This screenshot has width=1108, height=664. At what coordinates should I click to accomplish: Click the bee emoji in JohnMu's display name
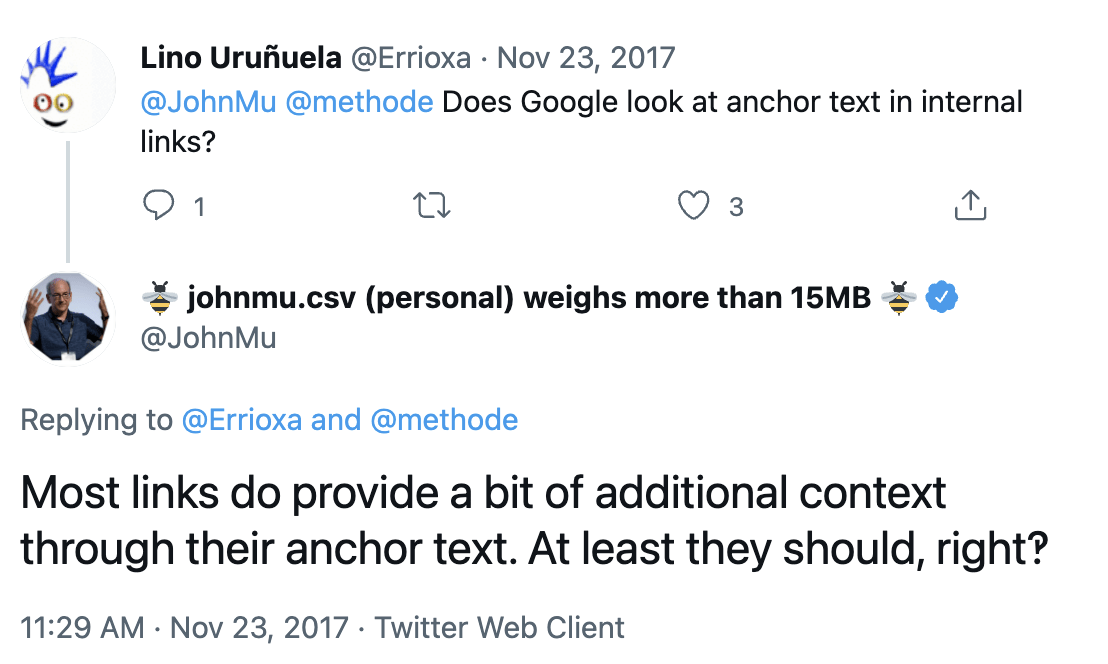pos(158,296)
